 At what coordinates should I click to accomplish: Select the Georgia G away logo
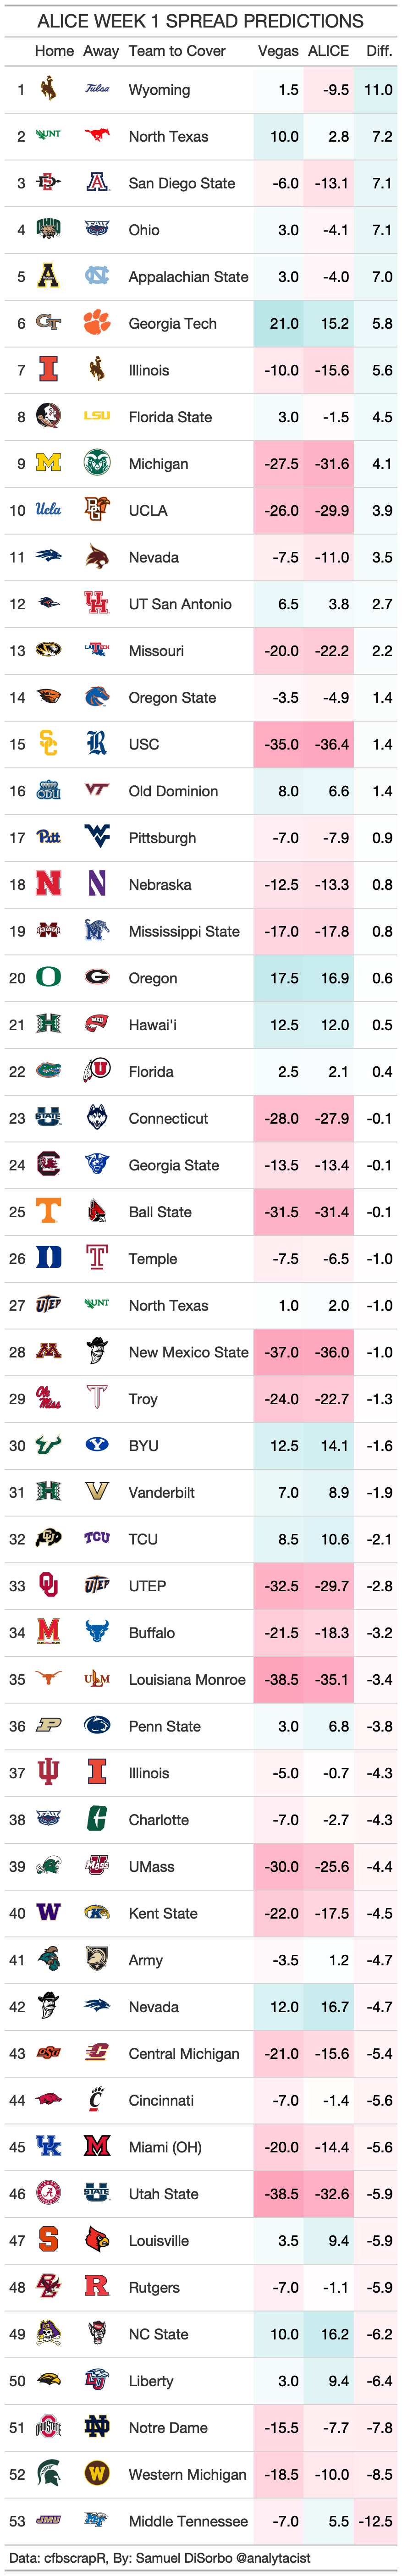point(97,977)
